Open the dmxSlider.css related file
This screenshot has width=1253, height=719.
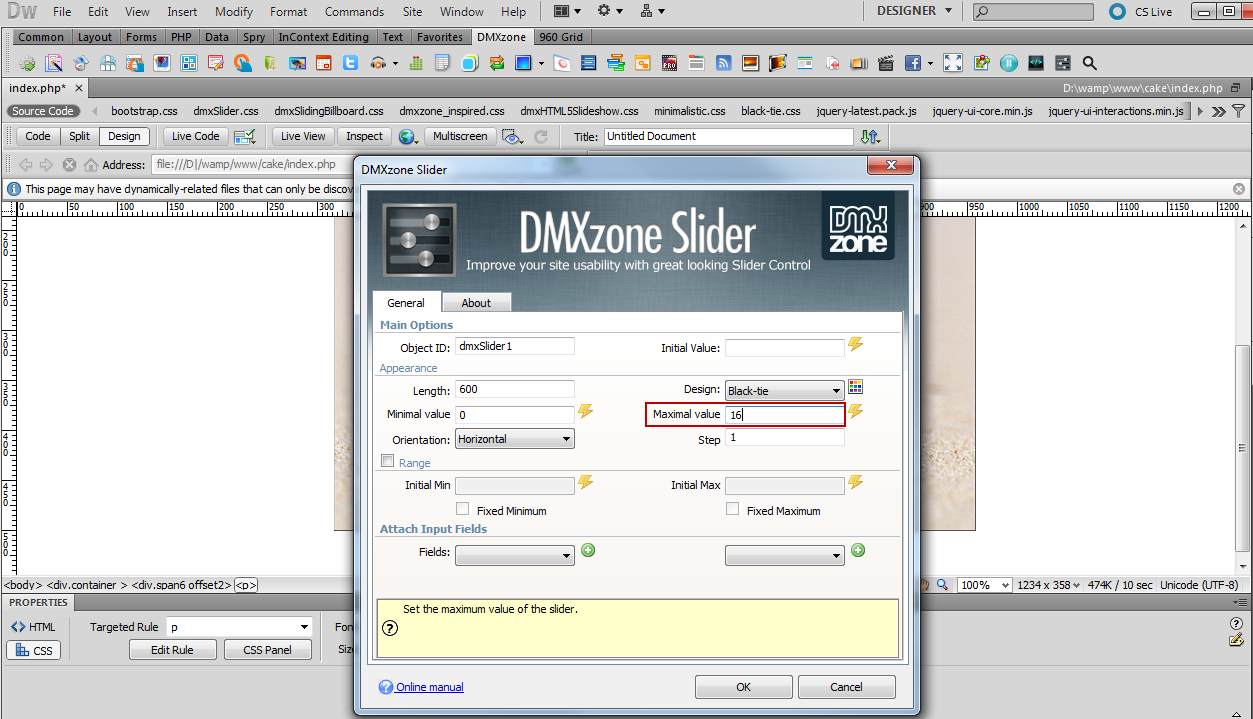(x=226, y=111)
